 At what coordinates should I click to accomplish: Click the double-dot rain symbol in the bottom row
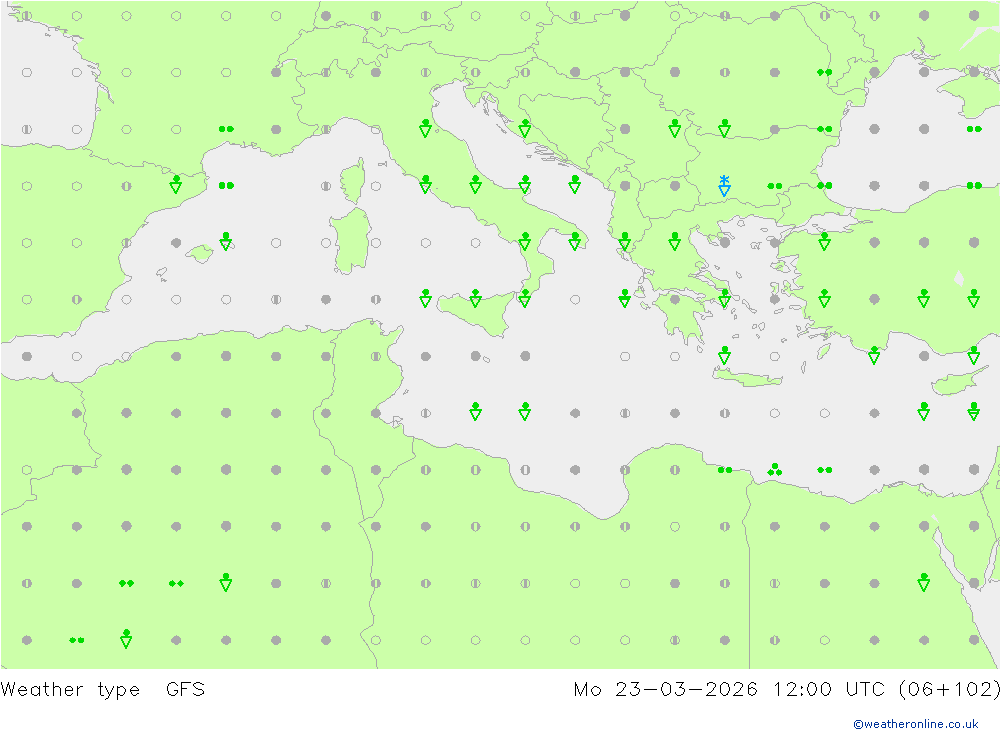(77, 640)
